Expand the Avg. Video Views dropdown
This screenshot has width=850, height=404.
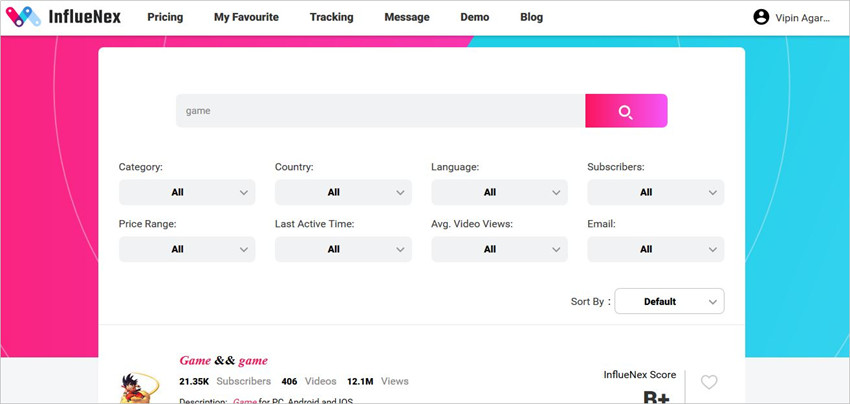[x=499, y=249]
